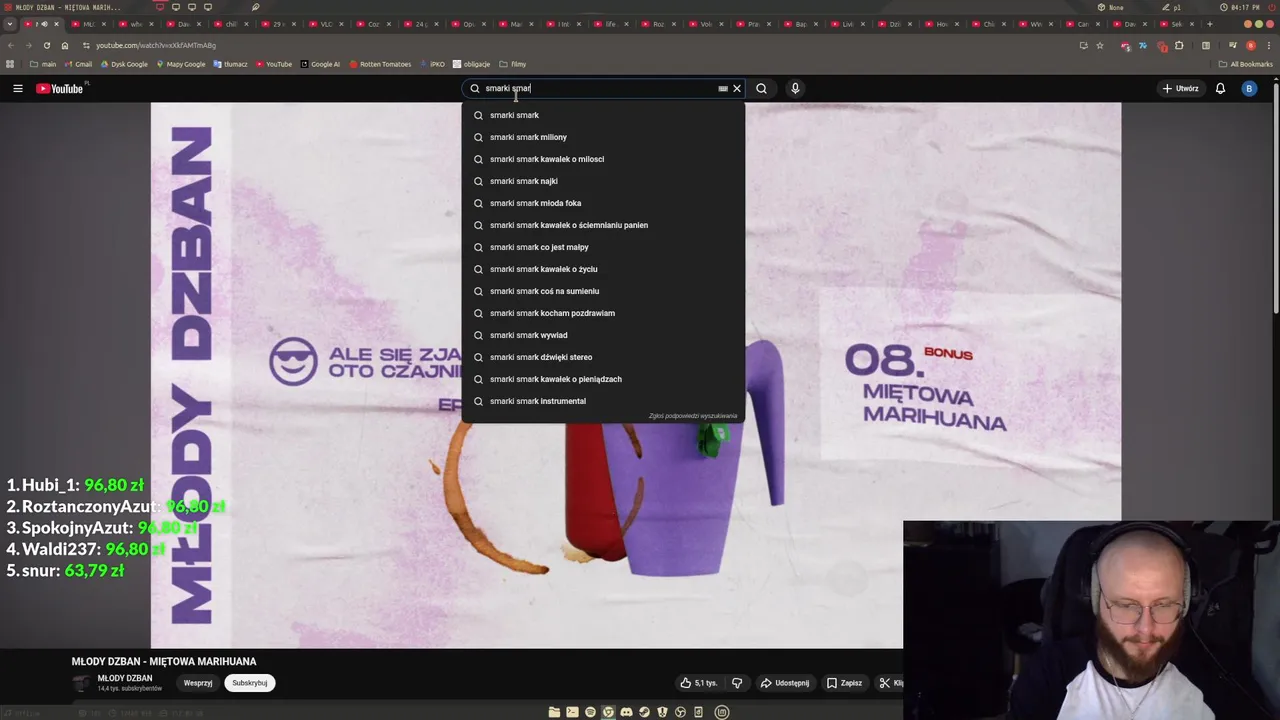Select suggestion "smarki smark kawałek o miłości"
Viewport: 1280px width, 720px height.
[604, 159]
